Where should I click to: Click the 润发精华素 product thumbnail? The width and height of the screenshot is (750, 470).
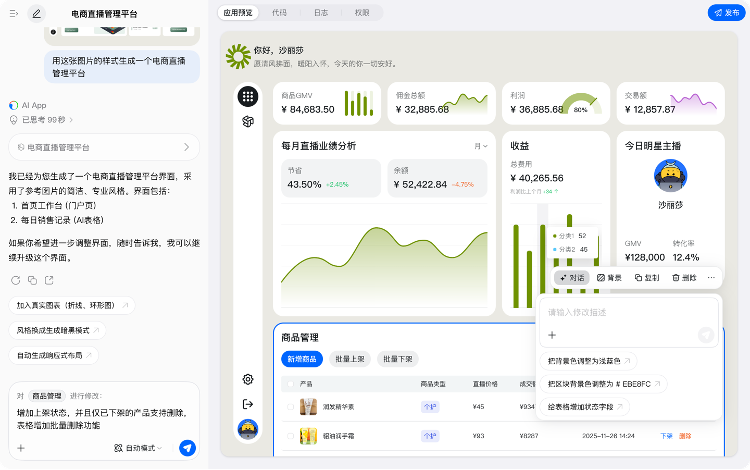click(x=308, y=407)
